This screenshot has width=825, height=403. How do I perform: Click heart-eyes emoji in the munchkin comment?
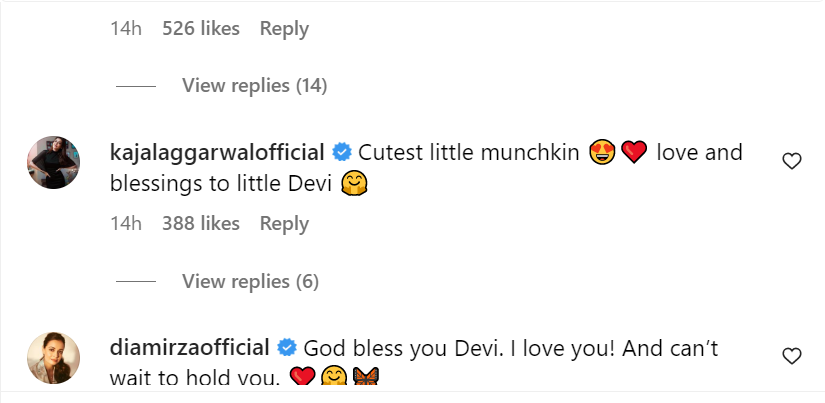pyautogui.click(x=602, y=154)
